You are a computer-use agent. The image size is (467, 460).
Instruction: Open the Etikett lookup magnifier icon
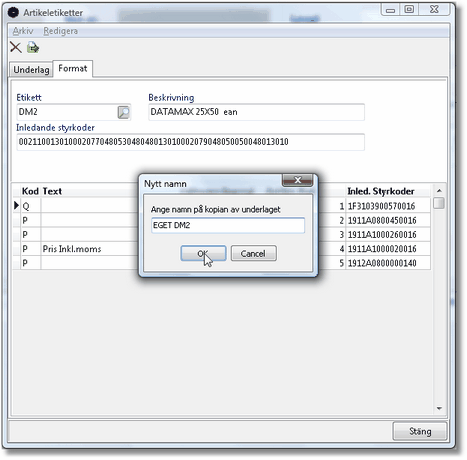(123, 112)
